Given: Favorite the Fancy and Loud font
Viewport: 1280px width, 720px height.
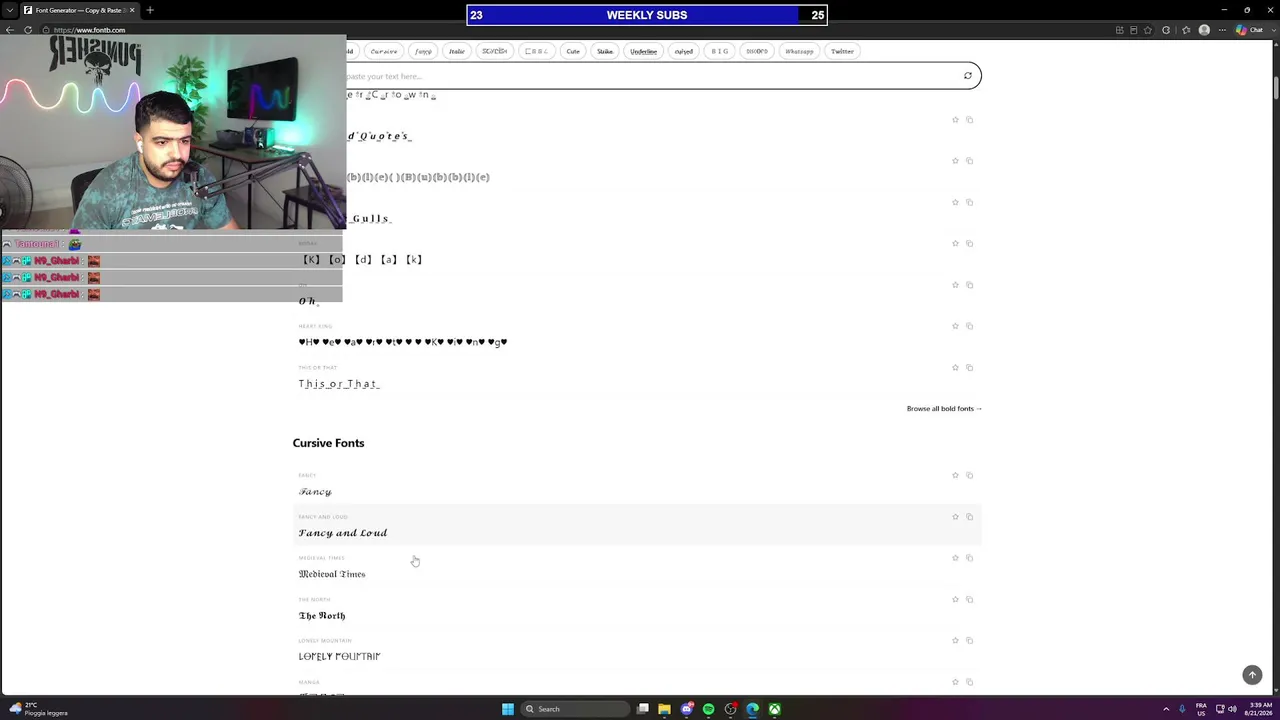Looking at the screenshot, I should pos(955,517).
